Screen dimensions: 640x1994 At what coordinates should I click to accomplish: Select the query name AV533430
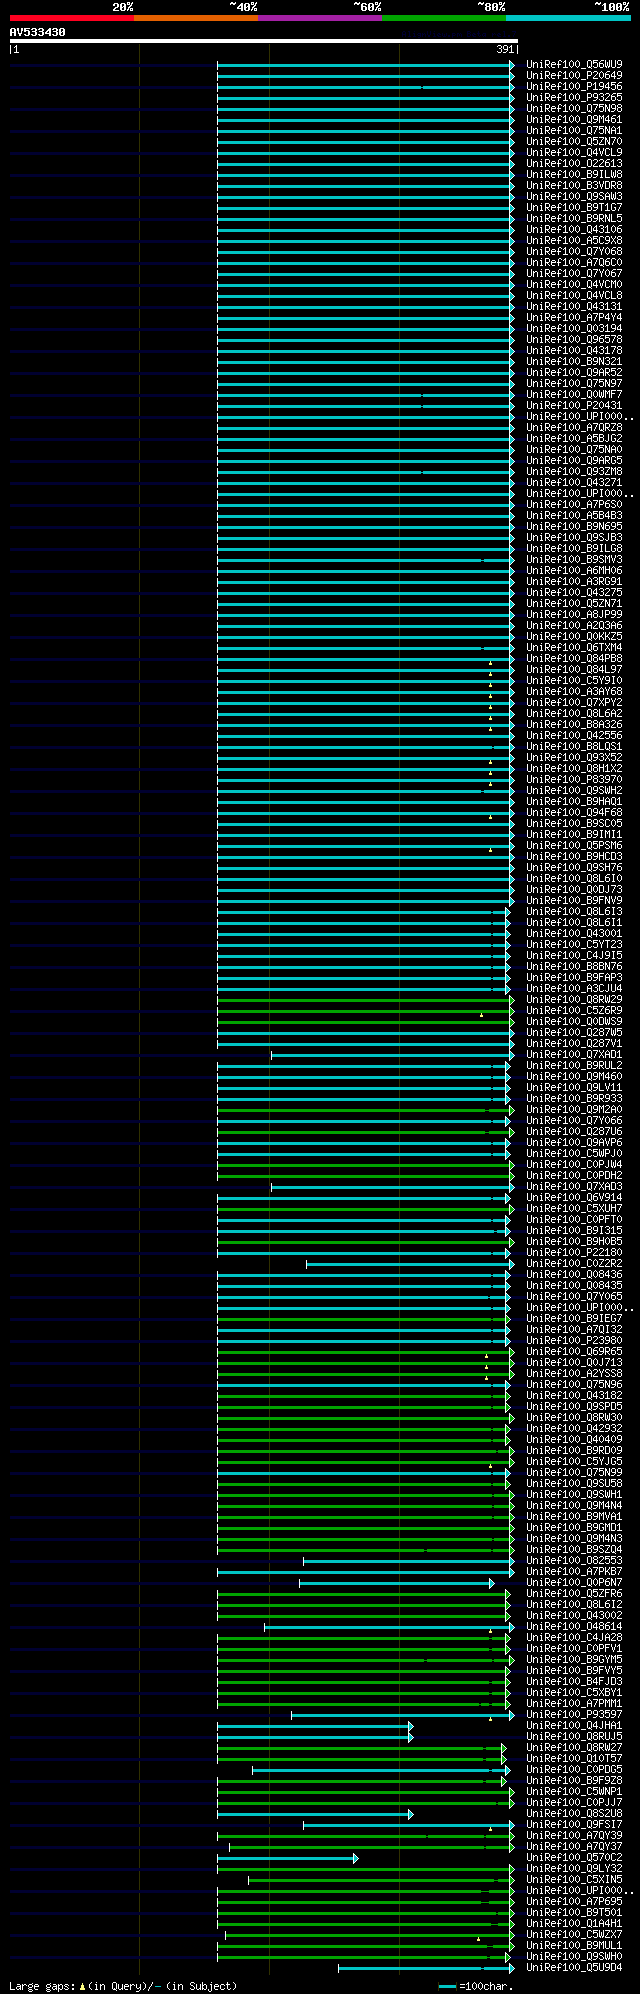[x=38, y=32]
